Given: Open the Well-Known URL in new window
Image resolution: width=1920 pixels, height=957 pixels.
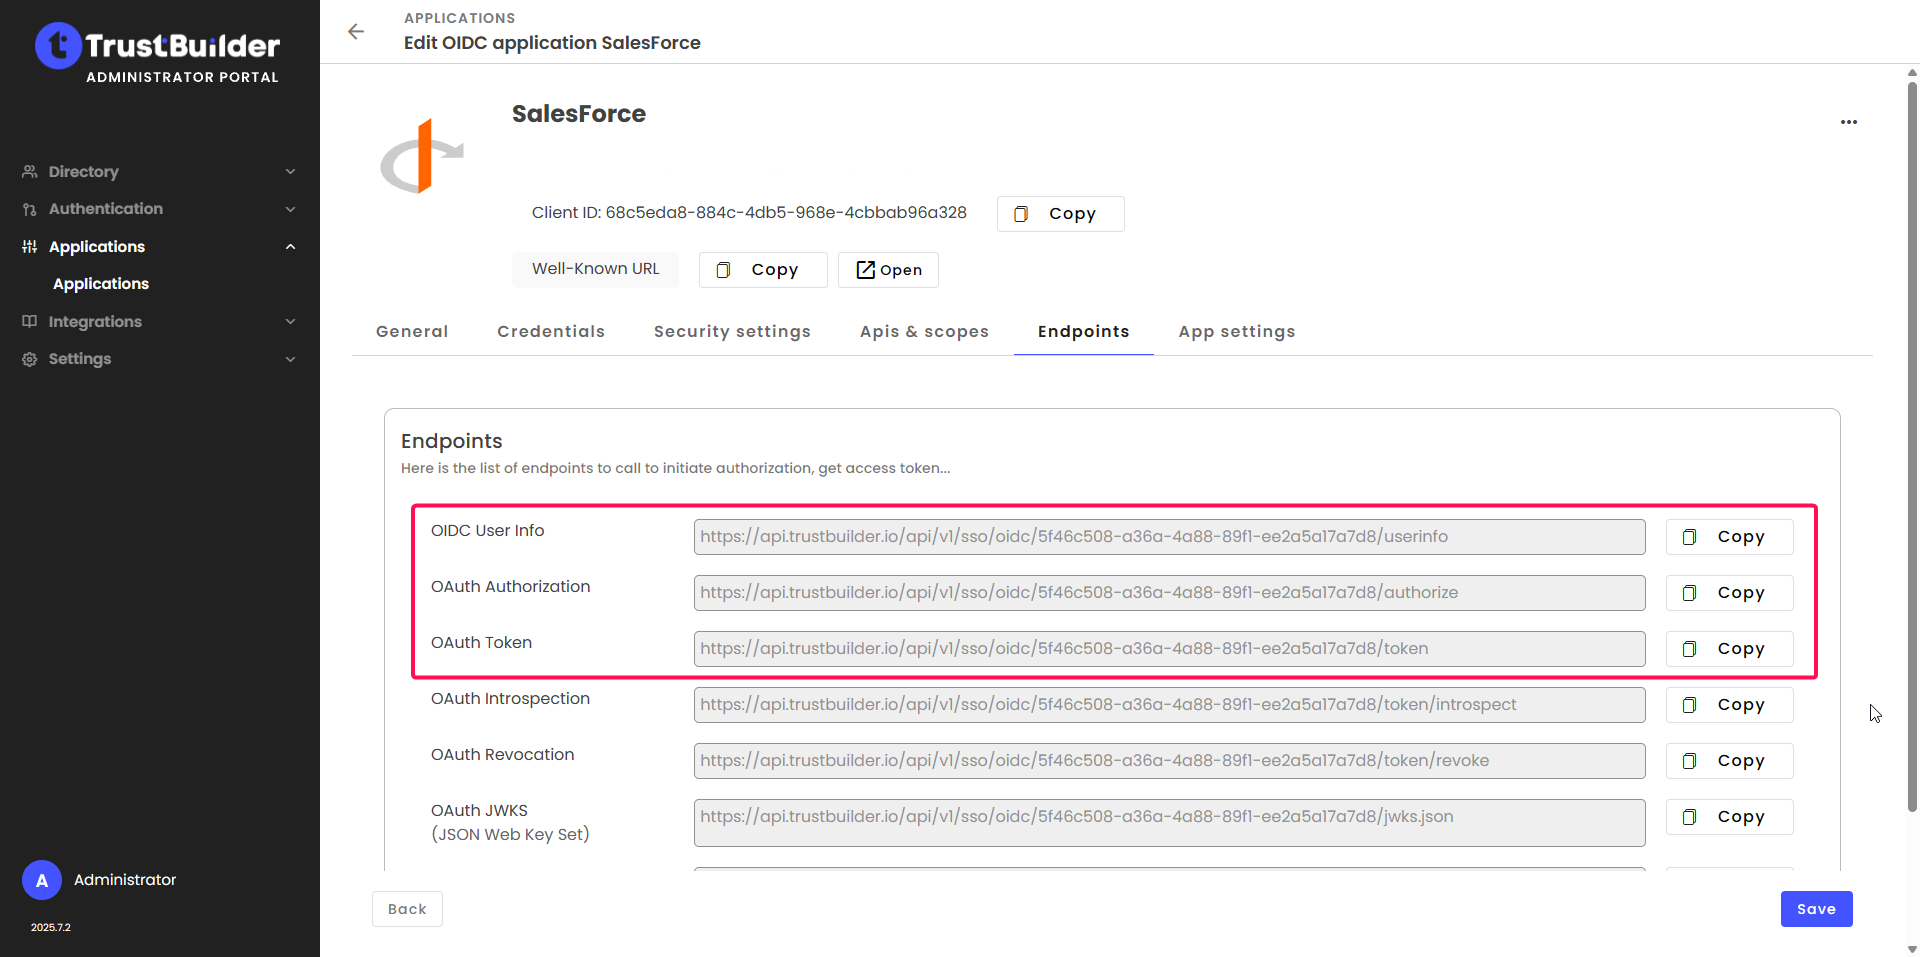Looking at the screenshot, I should pyautogui.click(x=888, y=270).
